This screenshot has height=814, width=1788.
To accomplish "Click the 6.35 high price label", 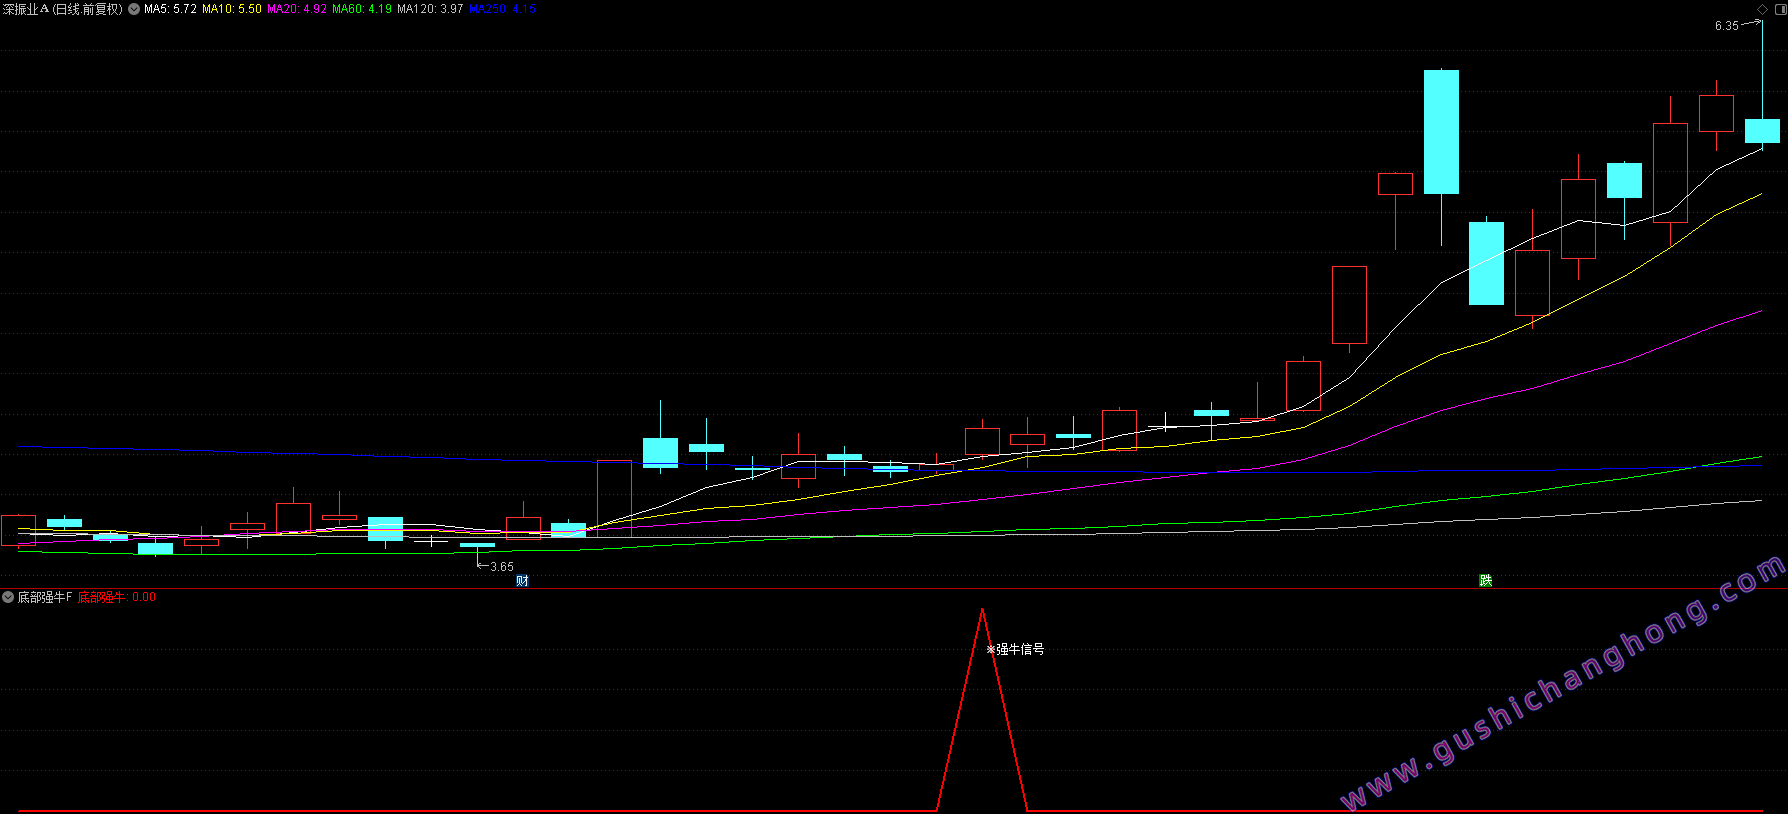I will tap(1727, 26).
